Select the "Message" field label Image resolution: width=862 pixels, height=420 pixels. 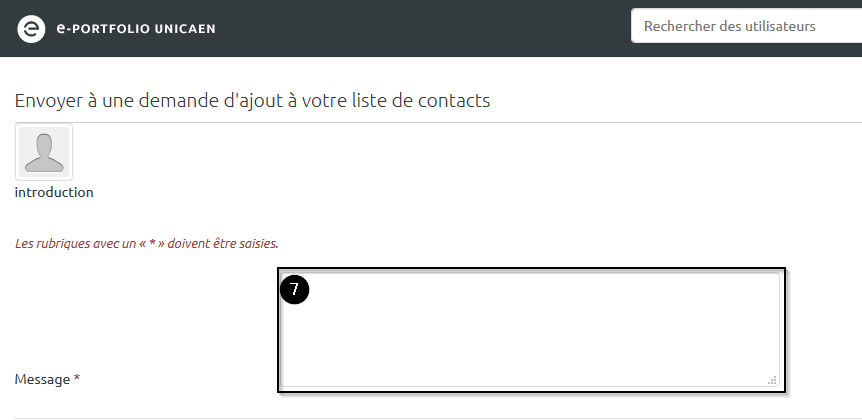click(x=42, y=380)
